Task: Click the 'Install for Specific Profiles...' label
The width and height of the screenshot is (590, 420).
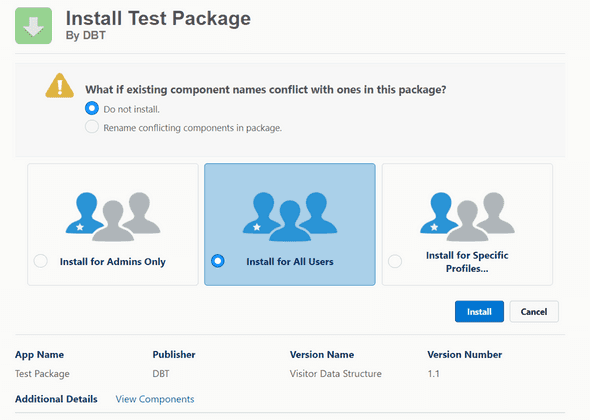Action: 467,262
